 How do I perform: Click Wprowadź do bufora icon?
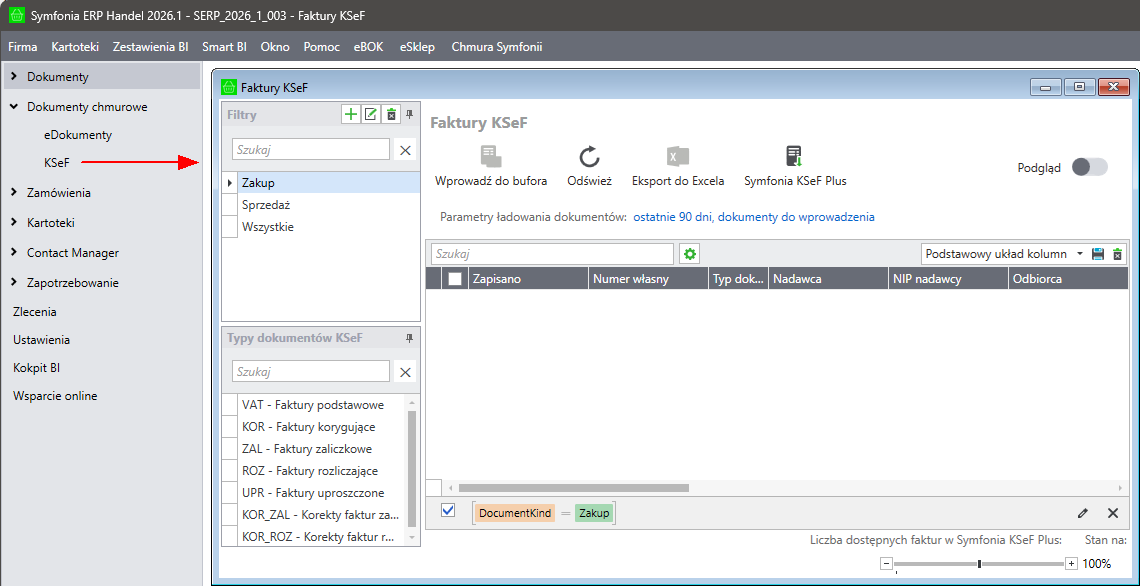click(490, 156)
